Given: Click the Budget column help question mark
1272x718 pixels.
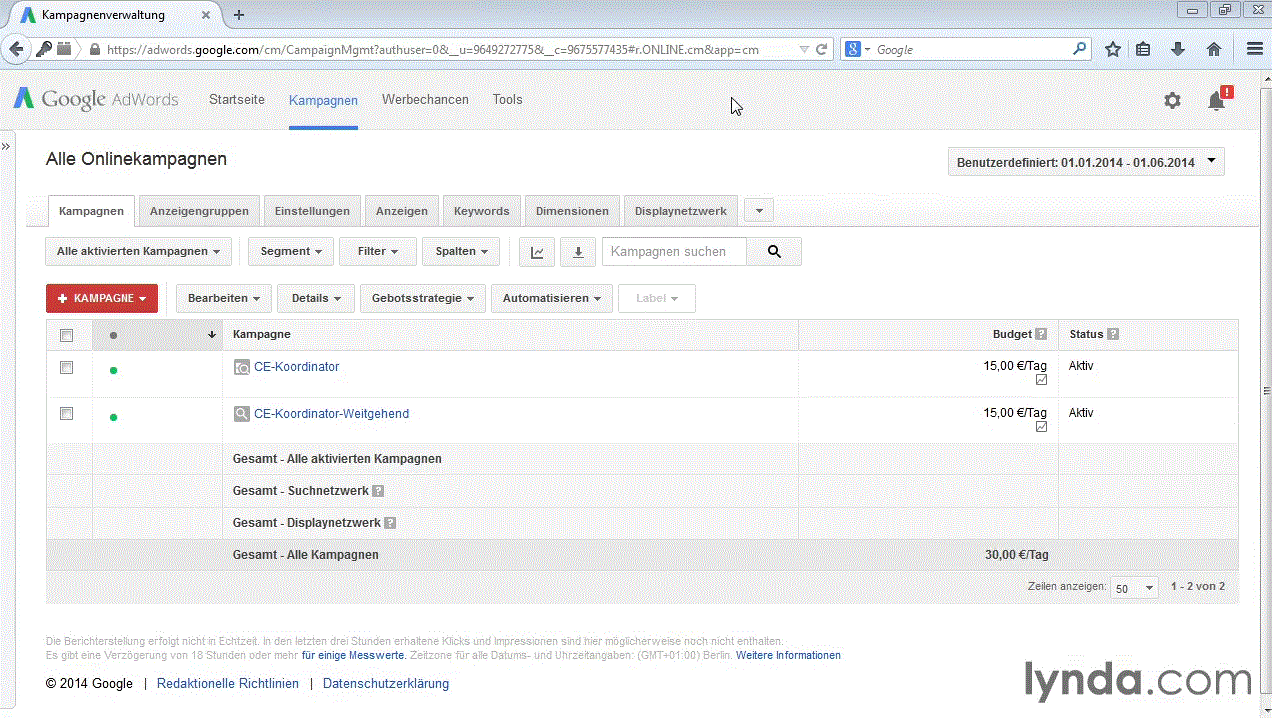Looking at the screenshot, I should point(1041,335).
